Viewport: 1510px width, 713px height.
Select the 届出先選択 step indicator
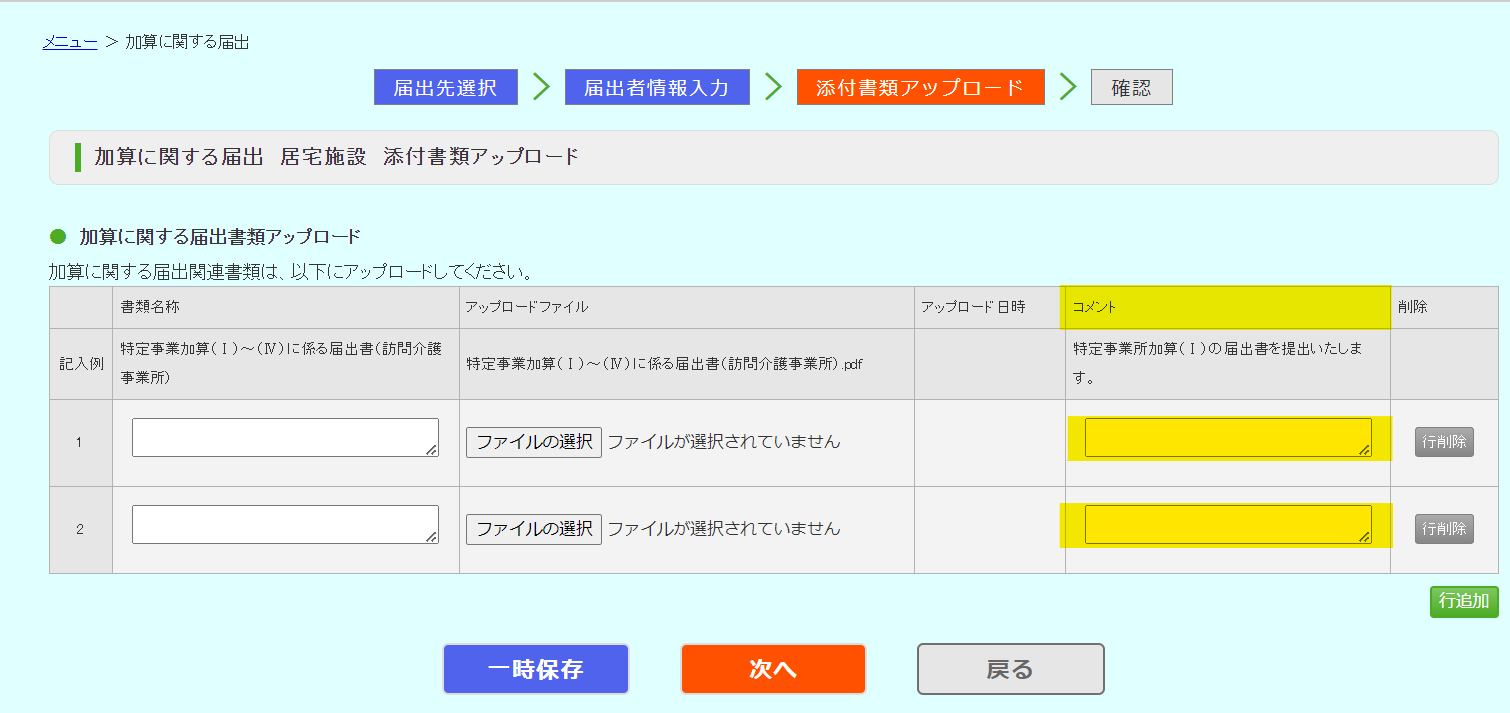(x=445, y=87)
